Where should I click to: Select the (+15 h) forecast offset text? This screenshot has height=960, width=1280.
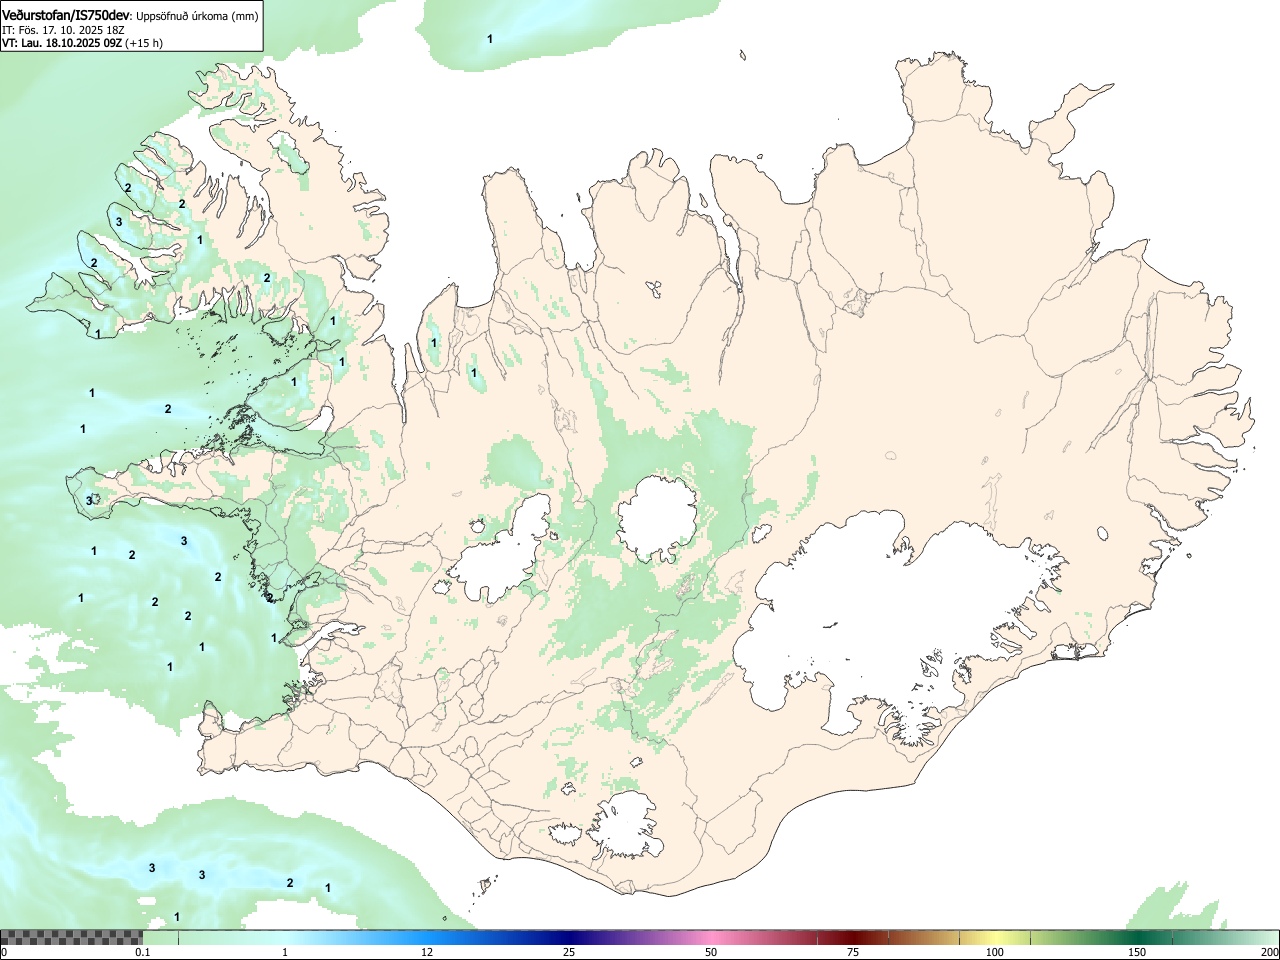tap(144, 43)
